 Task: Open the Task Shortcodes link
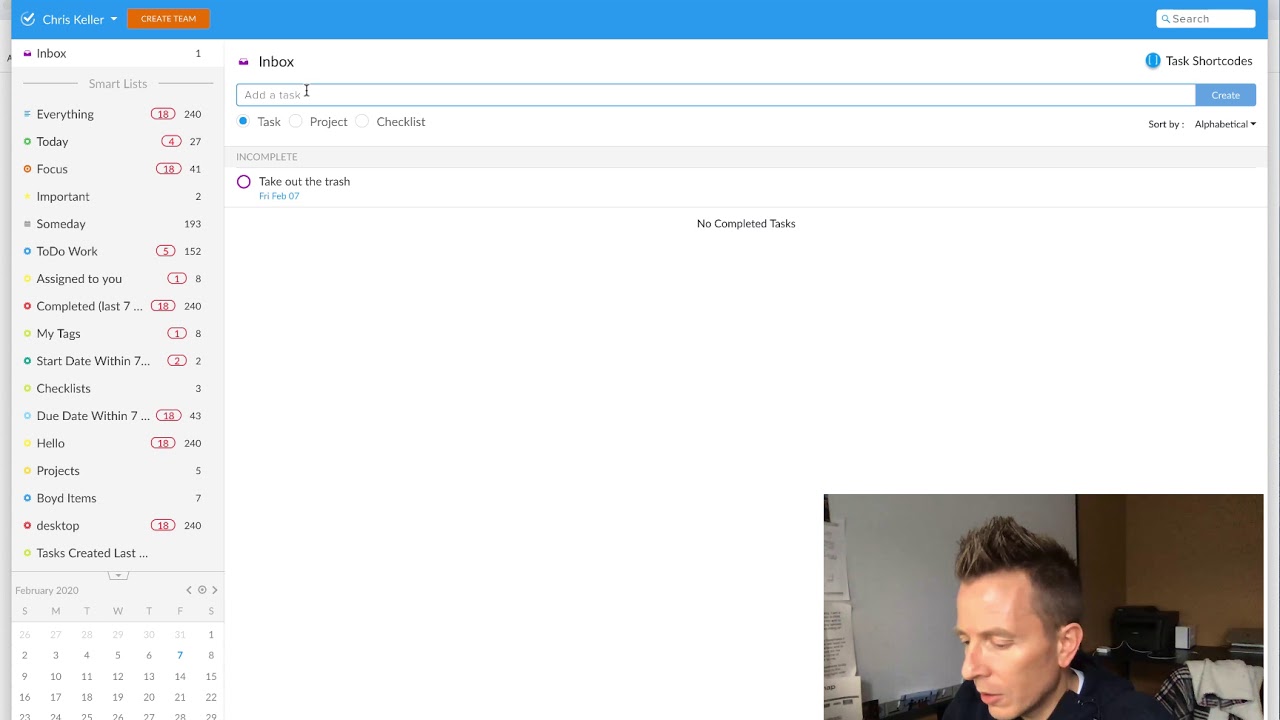coord(1209,61)
